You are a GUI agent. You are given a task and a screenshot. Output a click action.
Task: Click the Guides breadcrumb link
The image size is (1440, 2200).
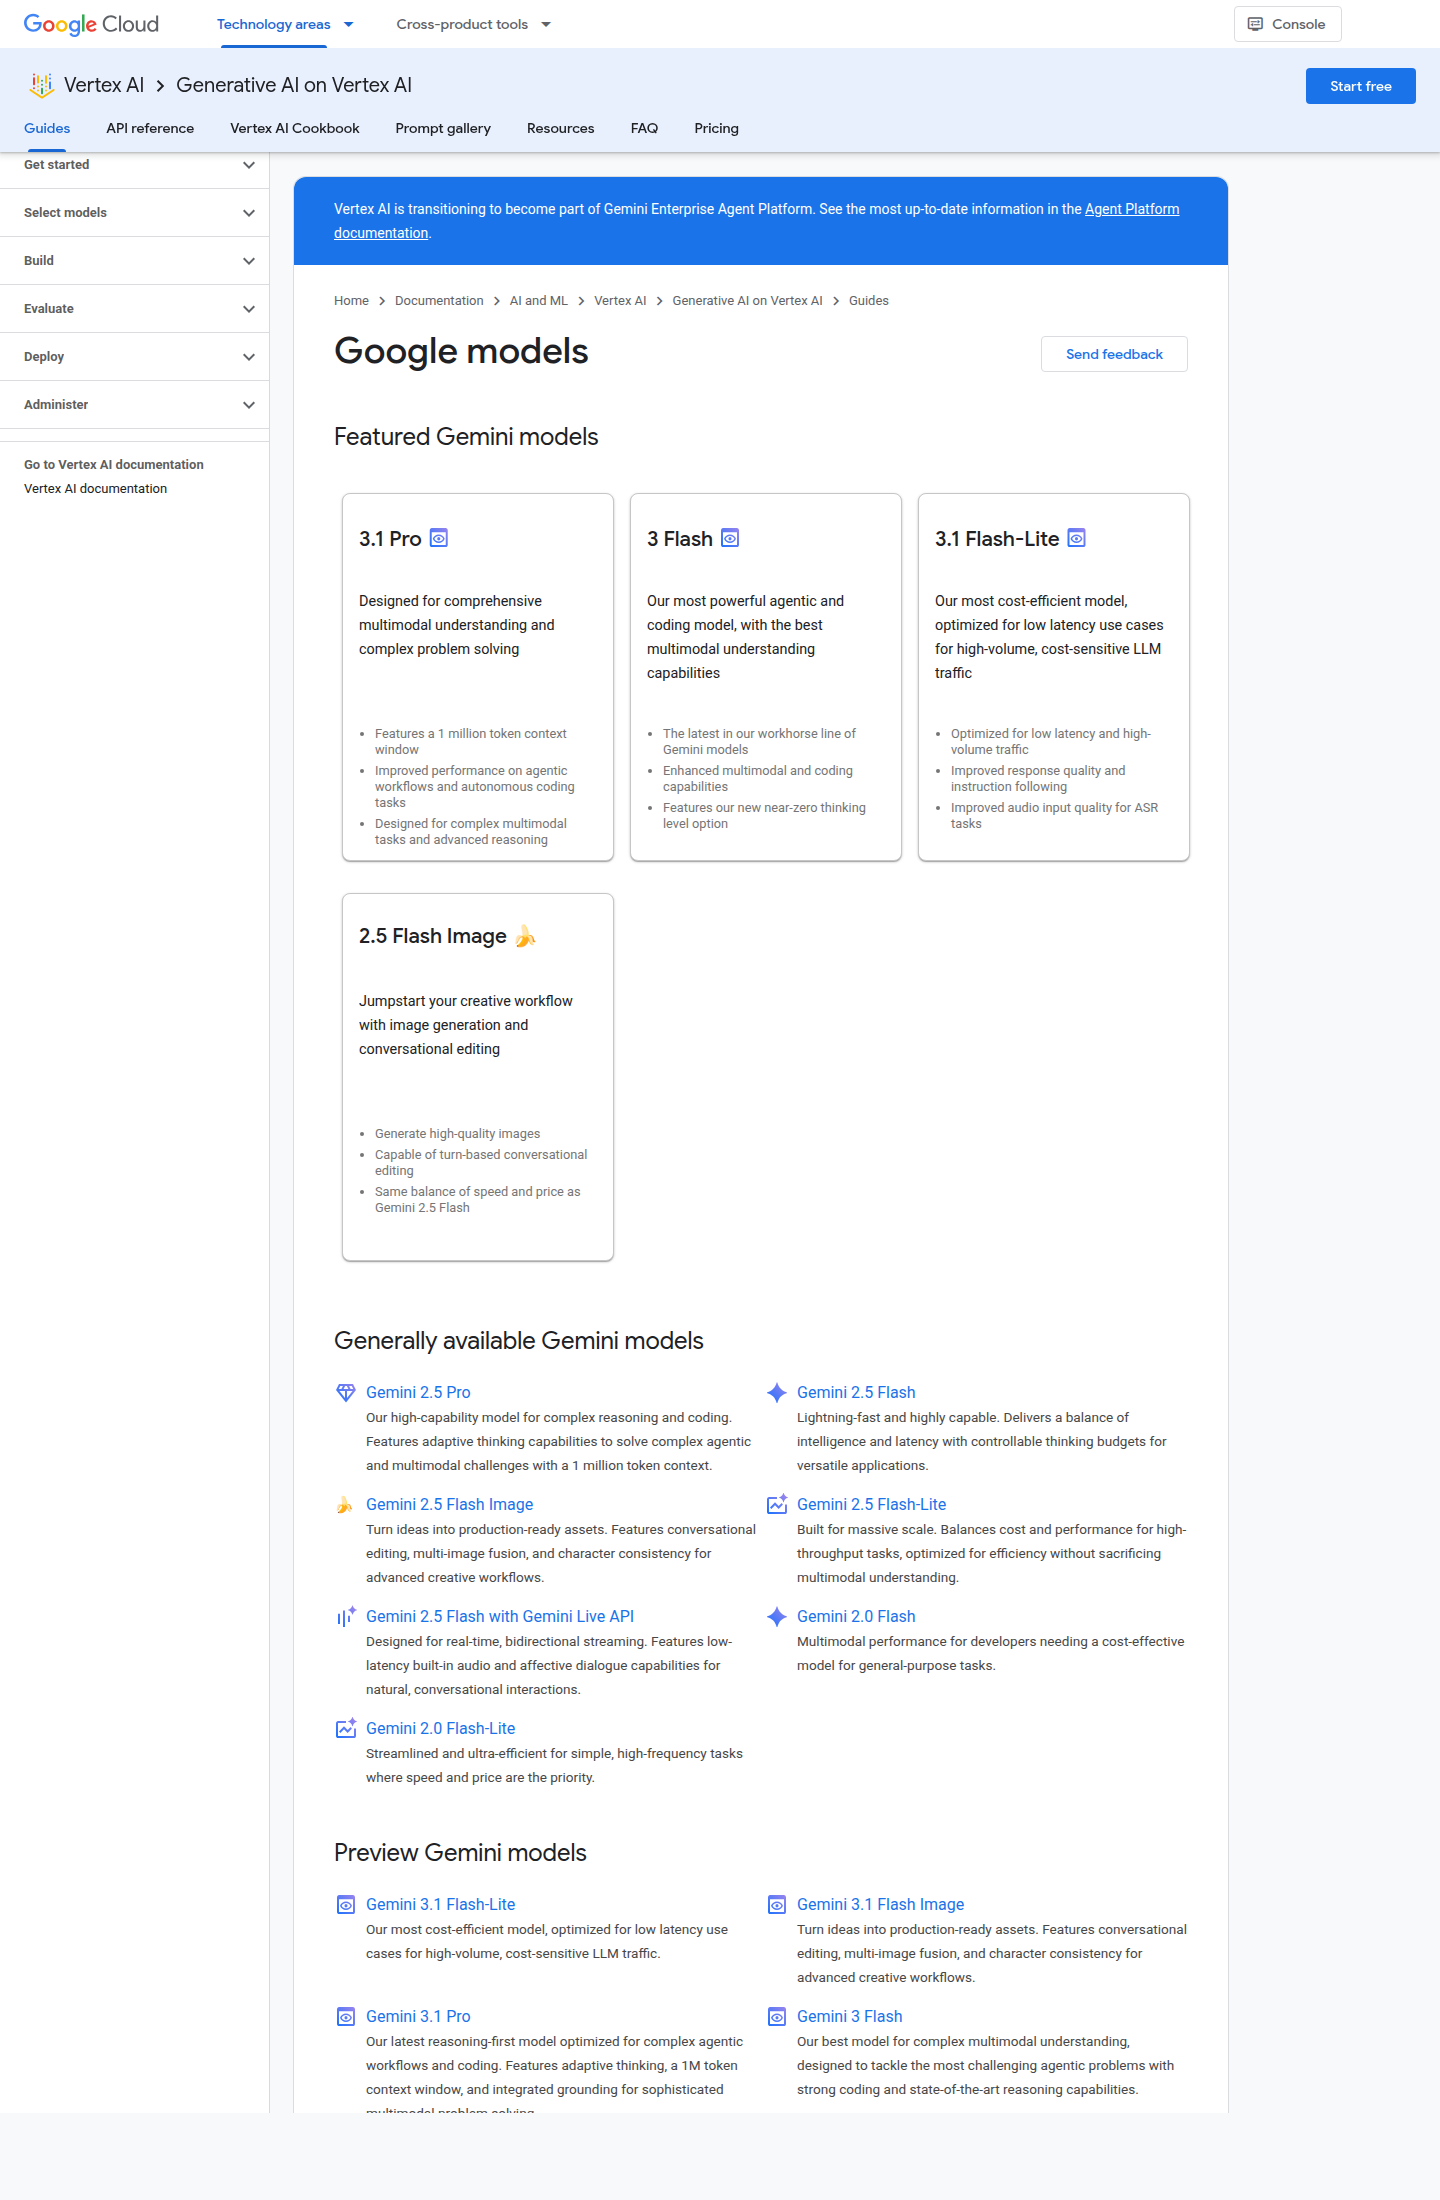pos(868,301)
